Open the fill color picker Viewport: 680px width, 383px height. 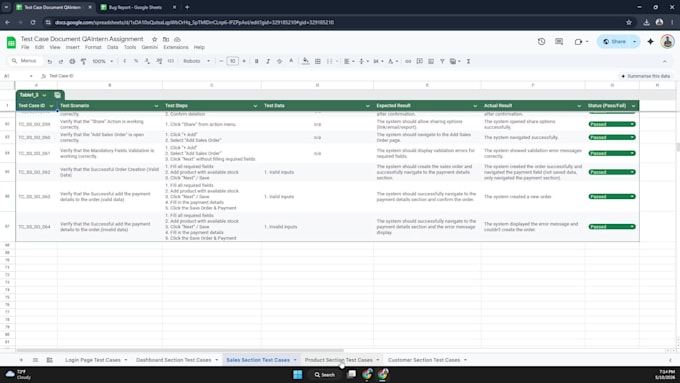coord(306,62)
